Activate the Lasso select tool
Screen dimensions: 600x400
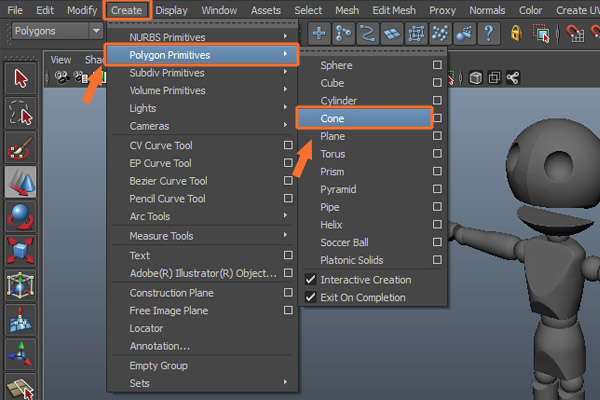21,113
